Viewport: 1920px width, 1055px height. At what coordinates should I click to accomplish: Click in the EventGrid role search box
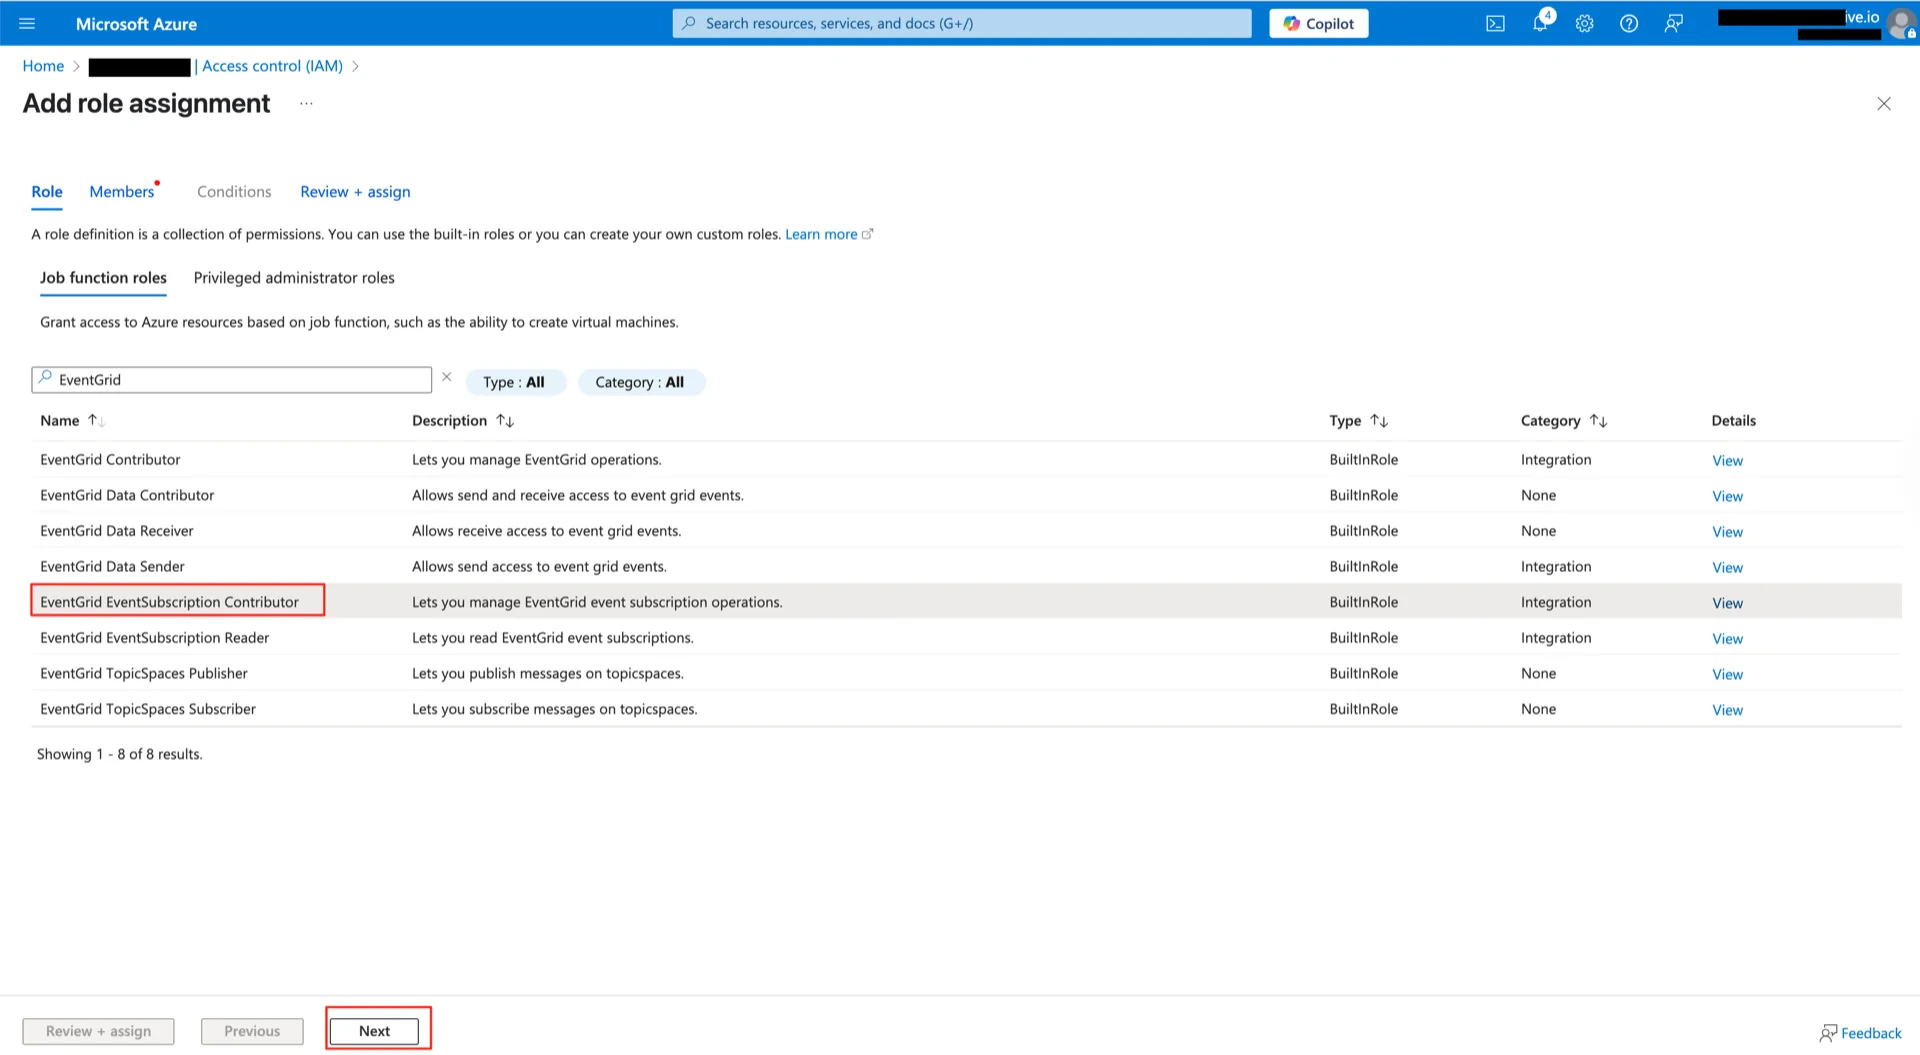click(232, 380)
